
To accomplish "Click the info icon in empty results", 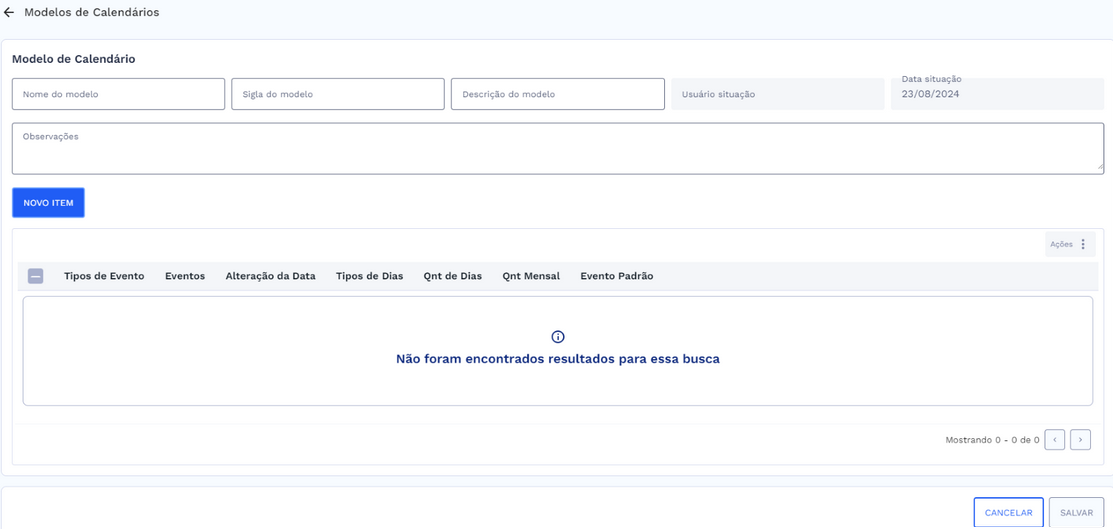I will [x=558, y=337].
